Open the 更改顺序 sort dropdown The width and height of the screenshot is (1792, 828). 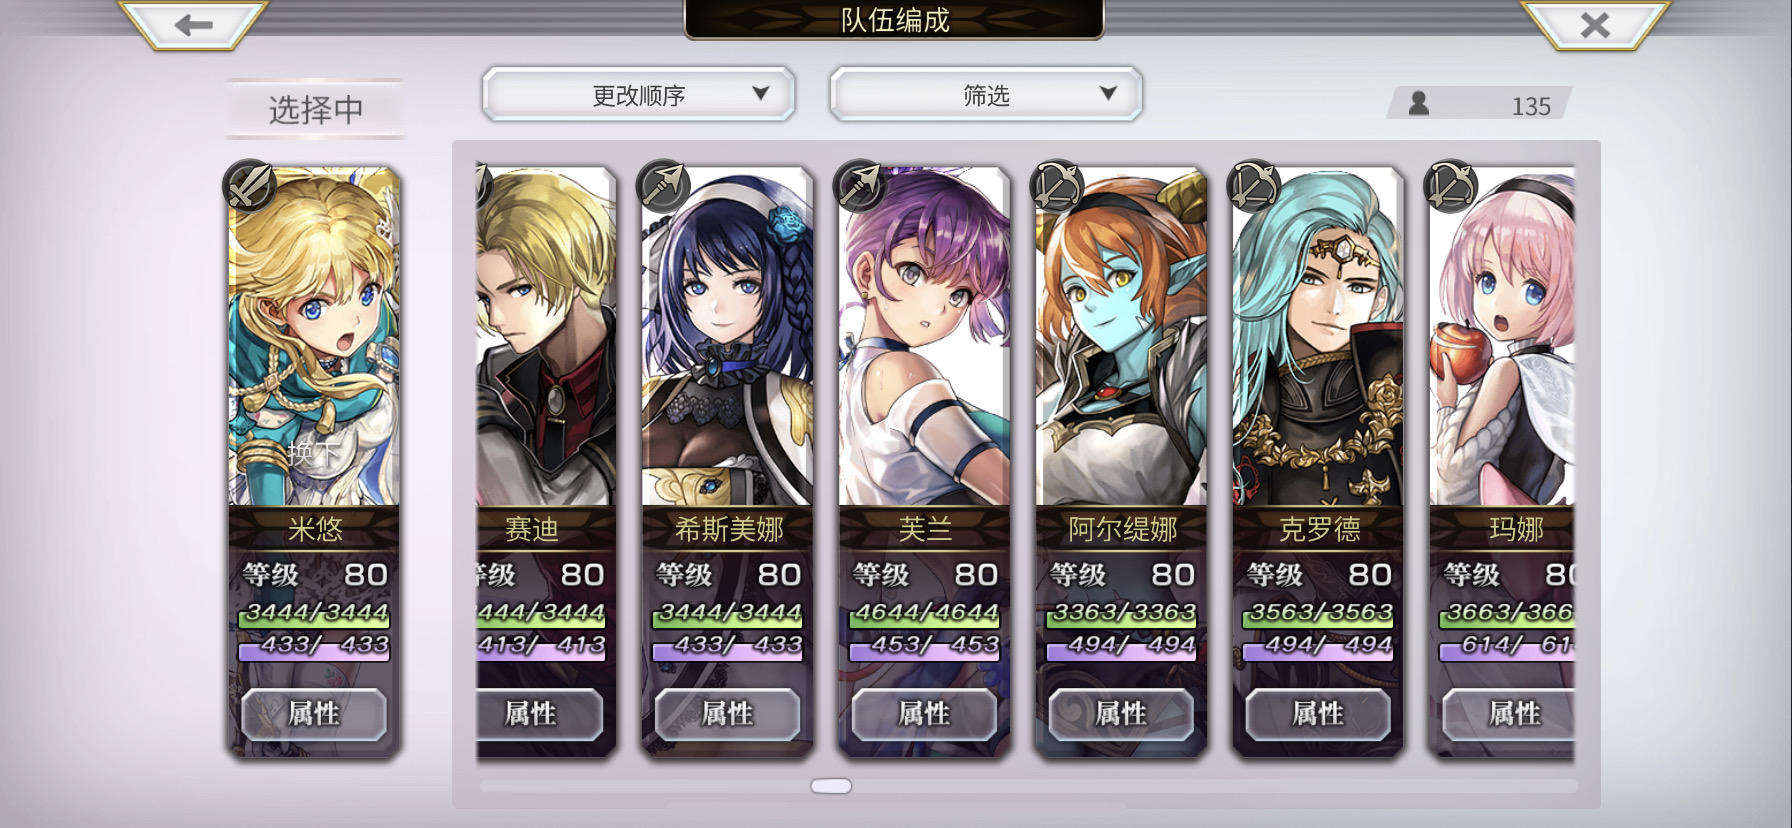point(639,95)
